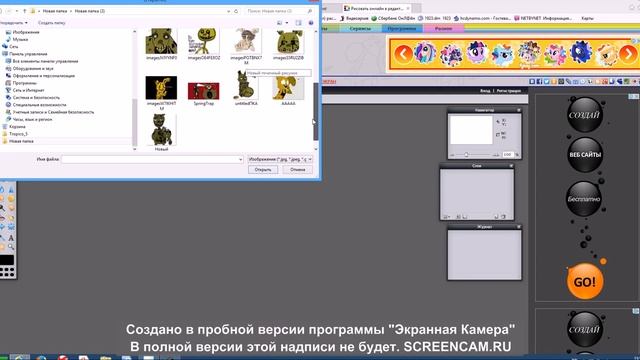Open the pink Разное site menu tab
This screenshot has height=360, width=640.
[x=444, y=29]
